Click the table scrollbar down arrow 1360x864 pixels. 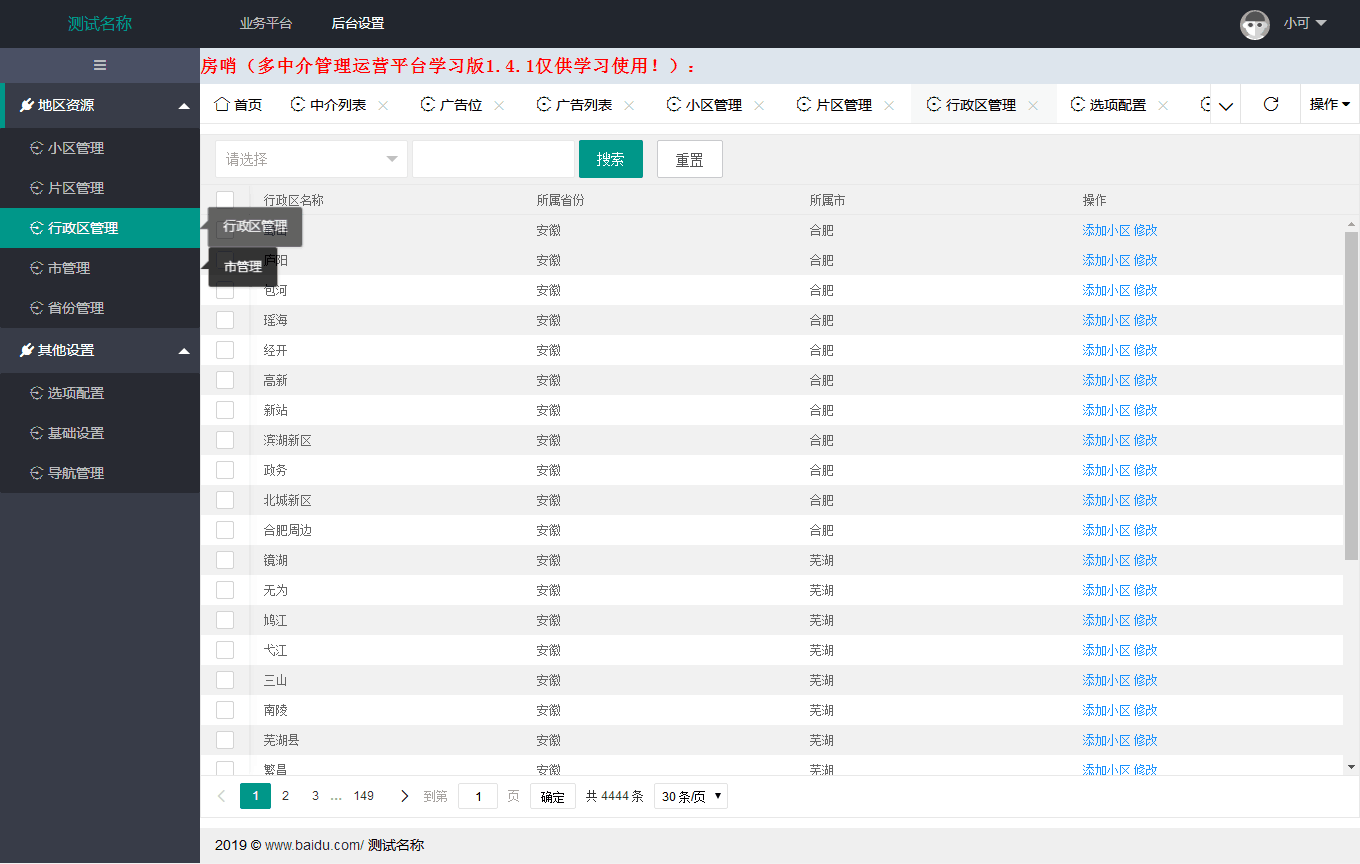pyautogui.click(x=1352, y=767)
